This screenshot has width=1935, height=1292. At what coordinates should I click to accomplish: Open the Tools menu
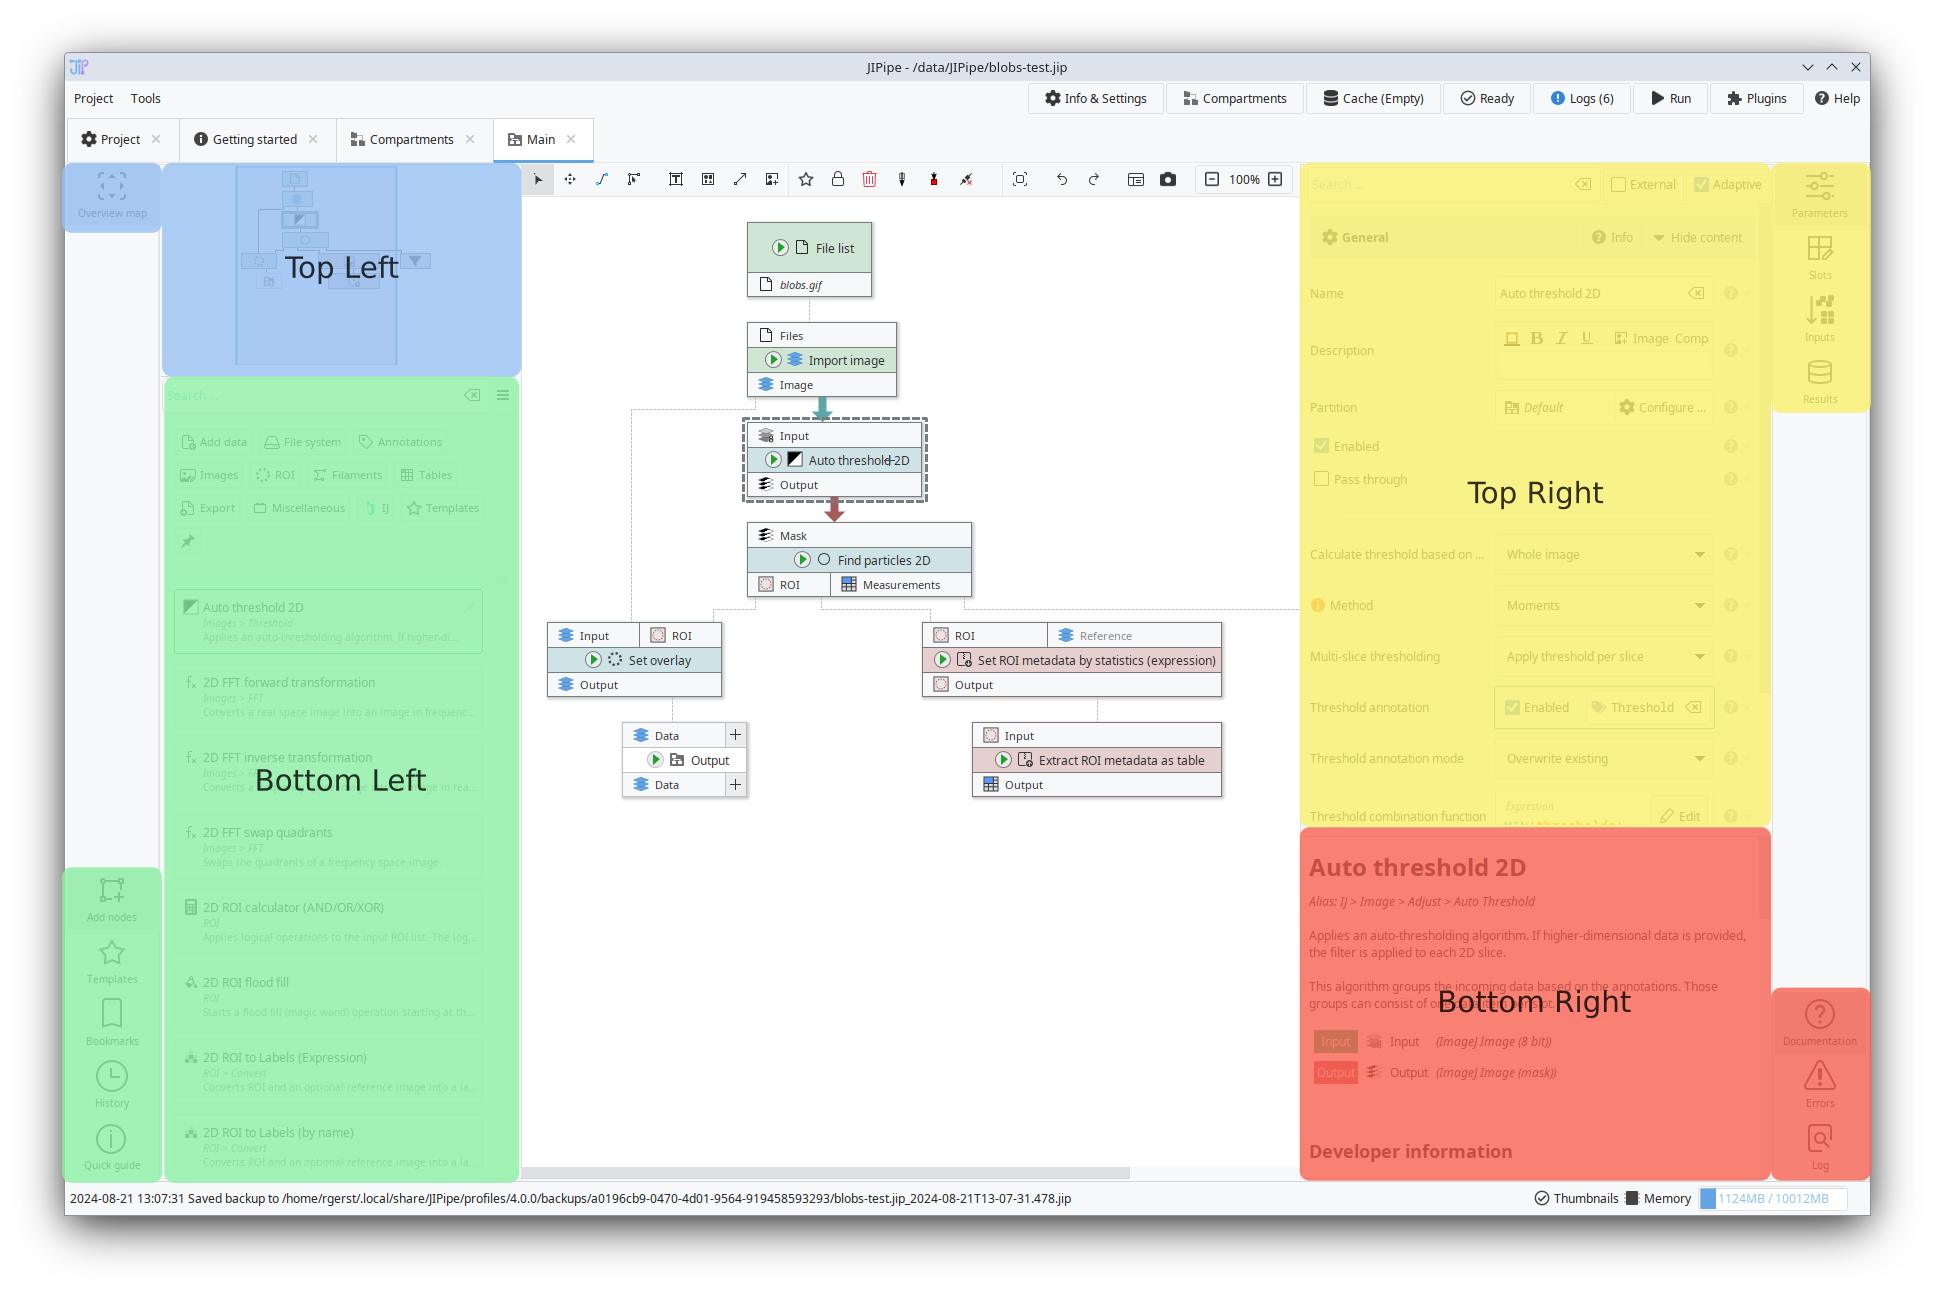tap(145, 98)
